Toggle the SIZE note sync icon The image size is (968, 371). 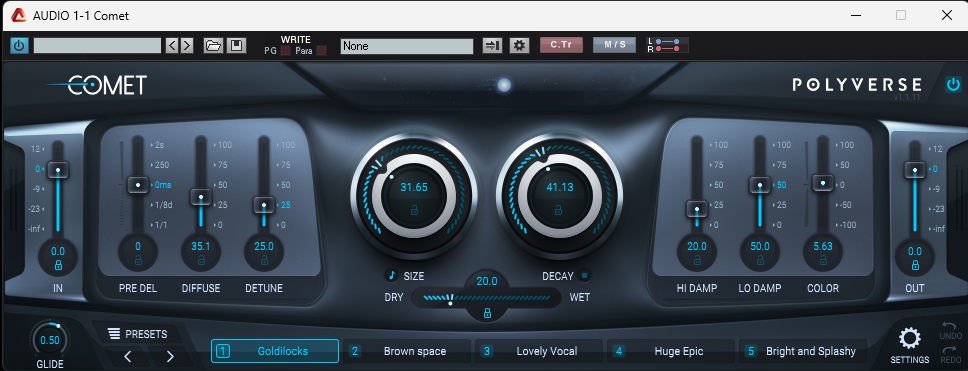click(x=391, y=275)
